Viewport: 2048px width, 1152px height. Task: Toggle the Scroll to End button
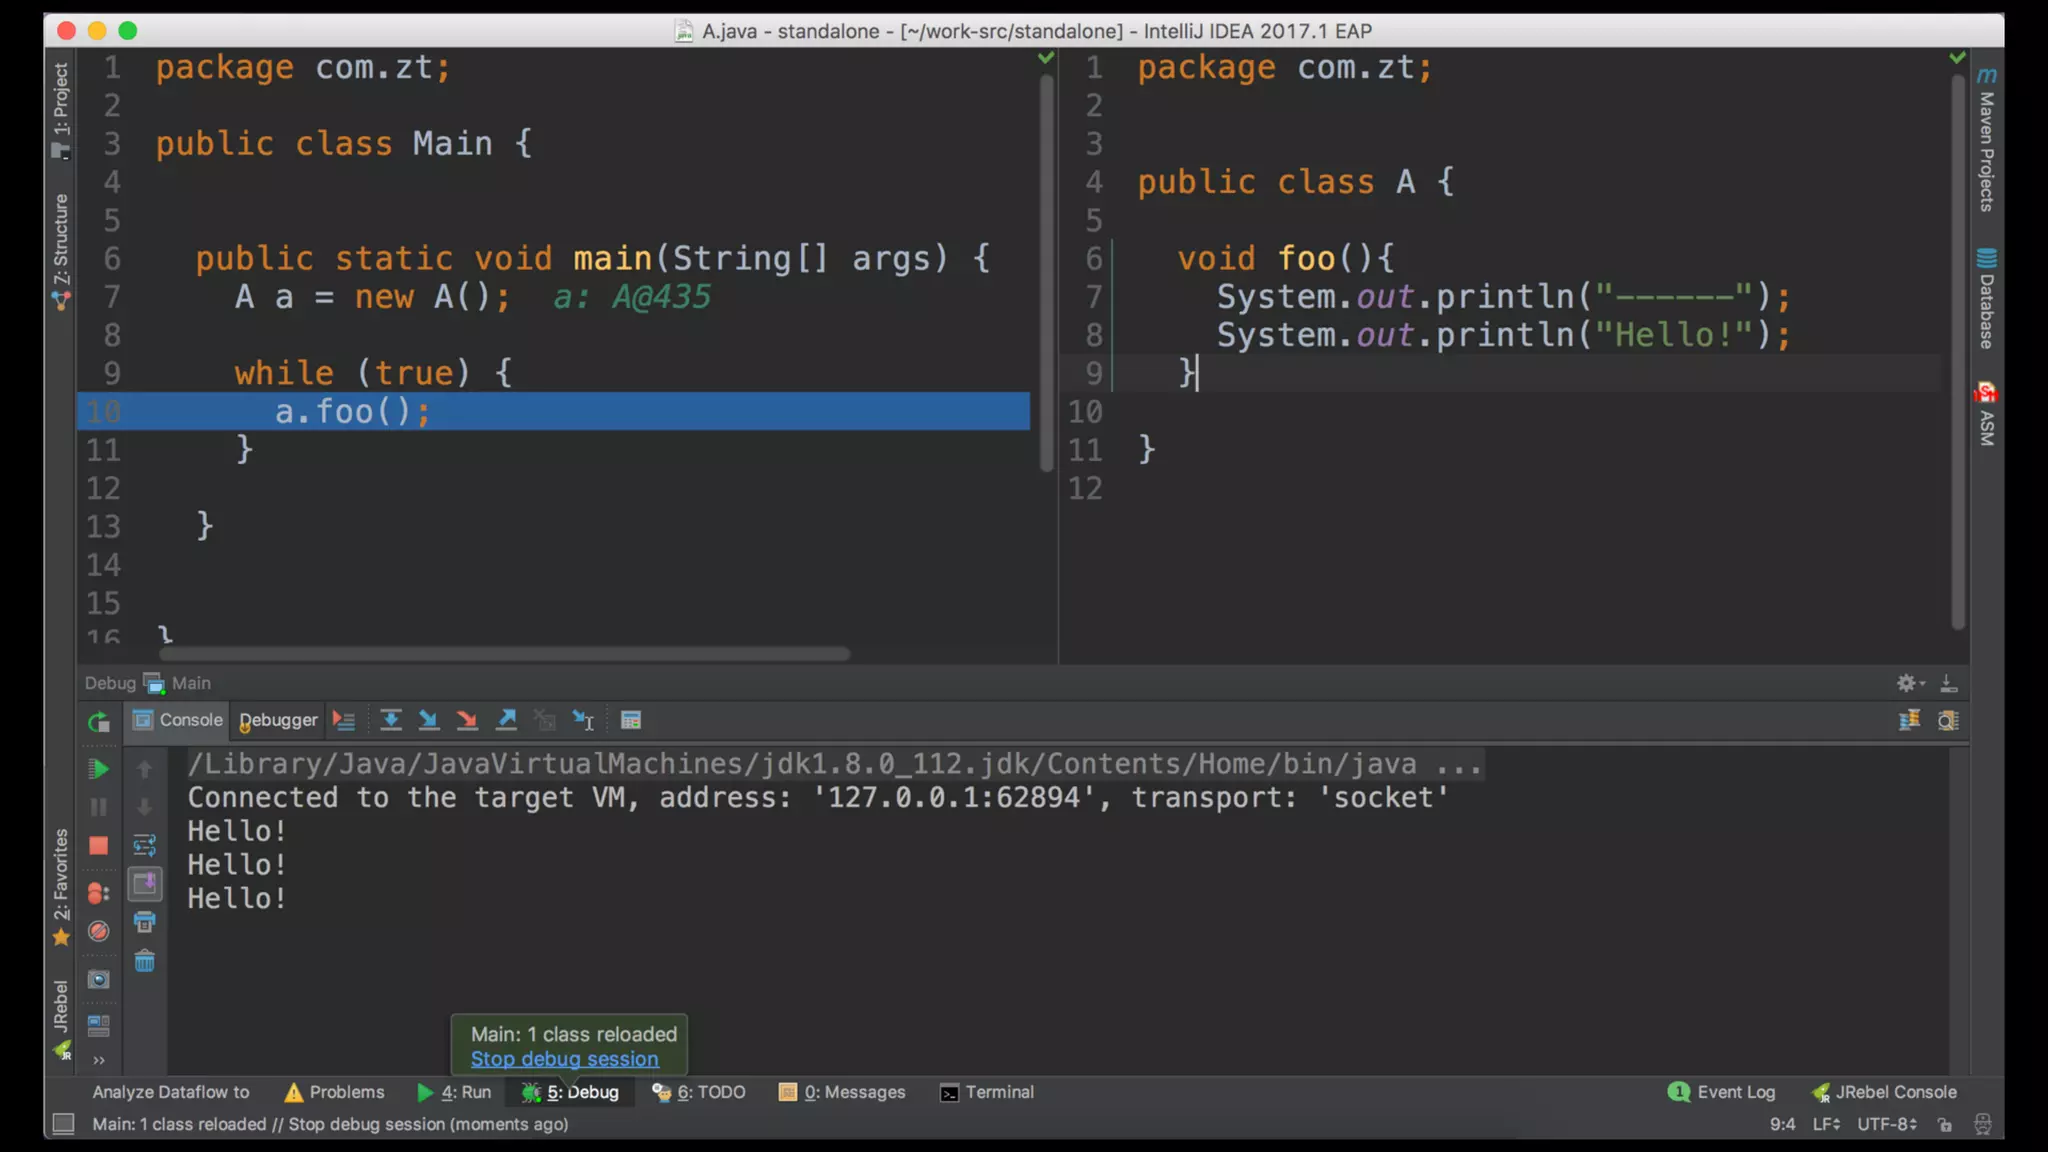[145, 884]
